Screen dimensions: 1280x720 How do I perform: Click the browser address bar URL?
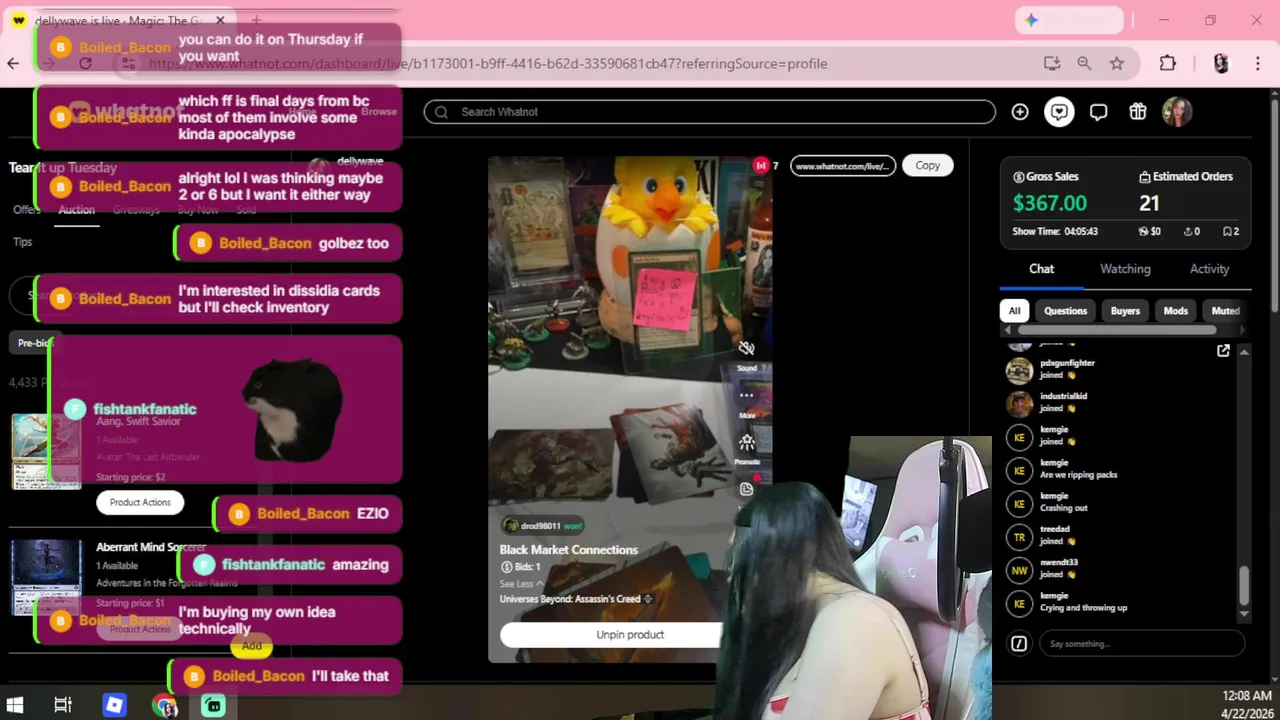pos(488,63)
